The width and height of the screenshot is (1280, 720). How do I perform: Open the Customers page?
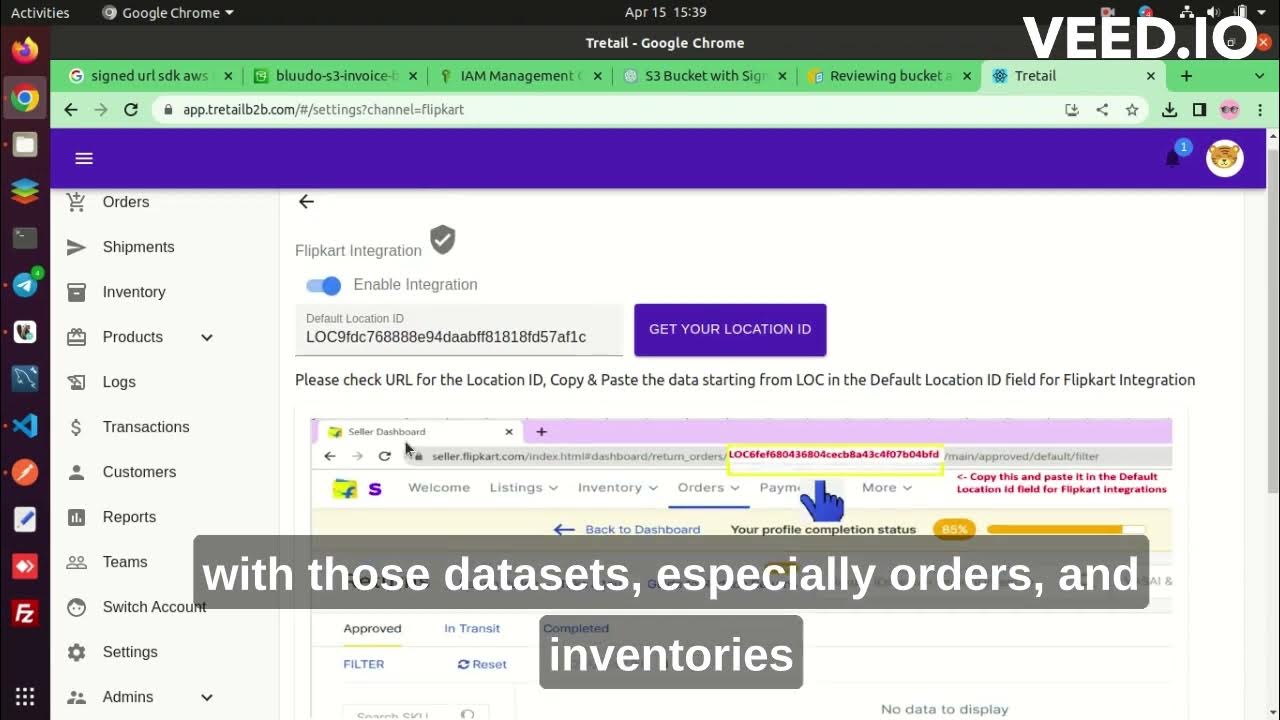tap(139, 472)
